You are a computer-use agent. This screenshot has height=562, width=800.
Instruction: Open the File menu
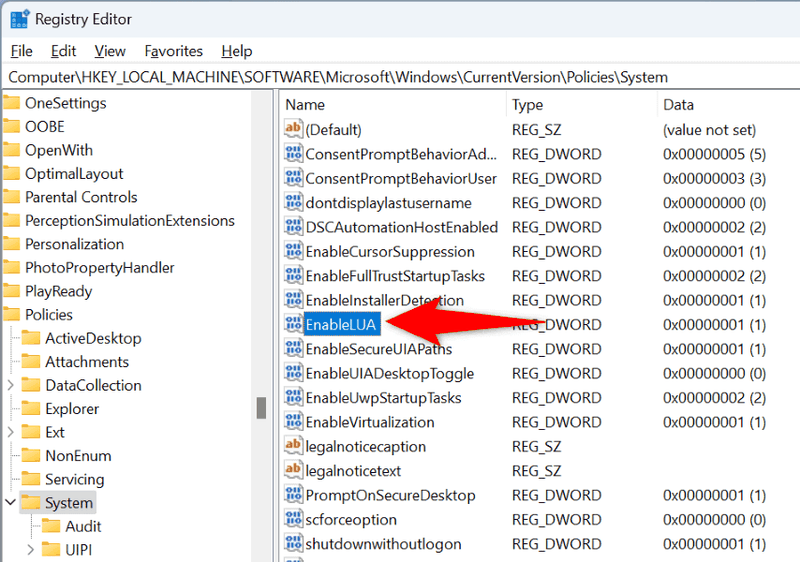21,51
